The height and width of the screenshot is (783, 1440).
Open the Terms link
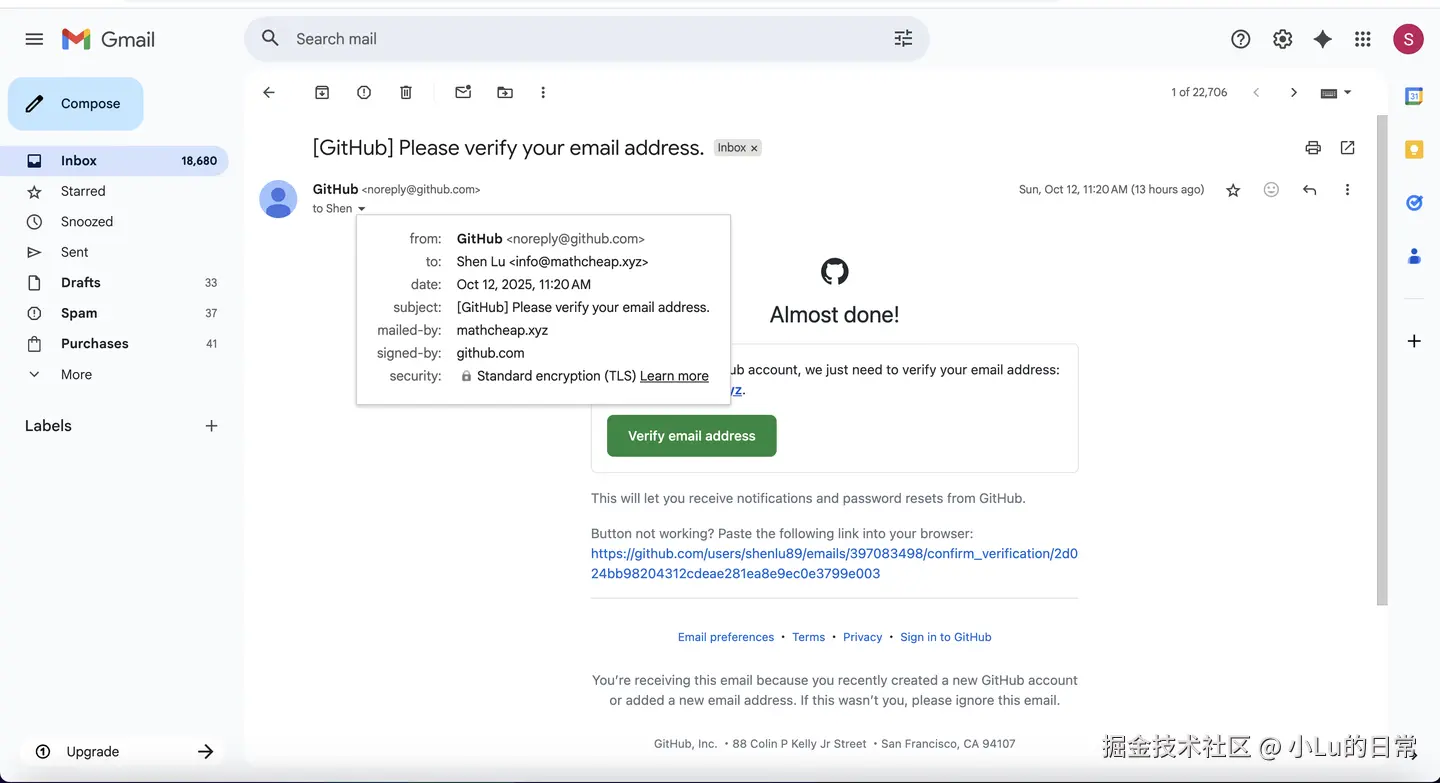809,637
